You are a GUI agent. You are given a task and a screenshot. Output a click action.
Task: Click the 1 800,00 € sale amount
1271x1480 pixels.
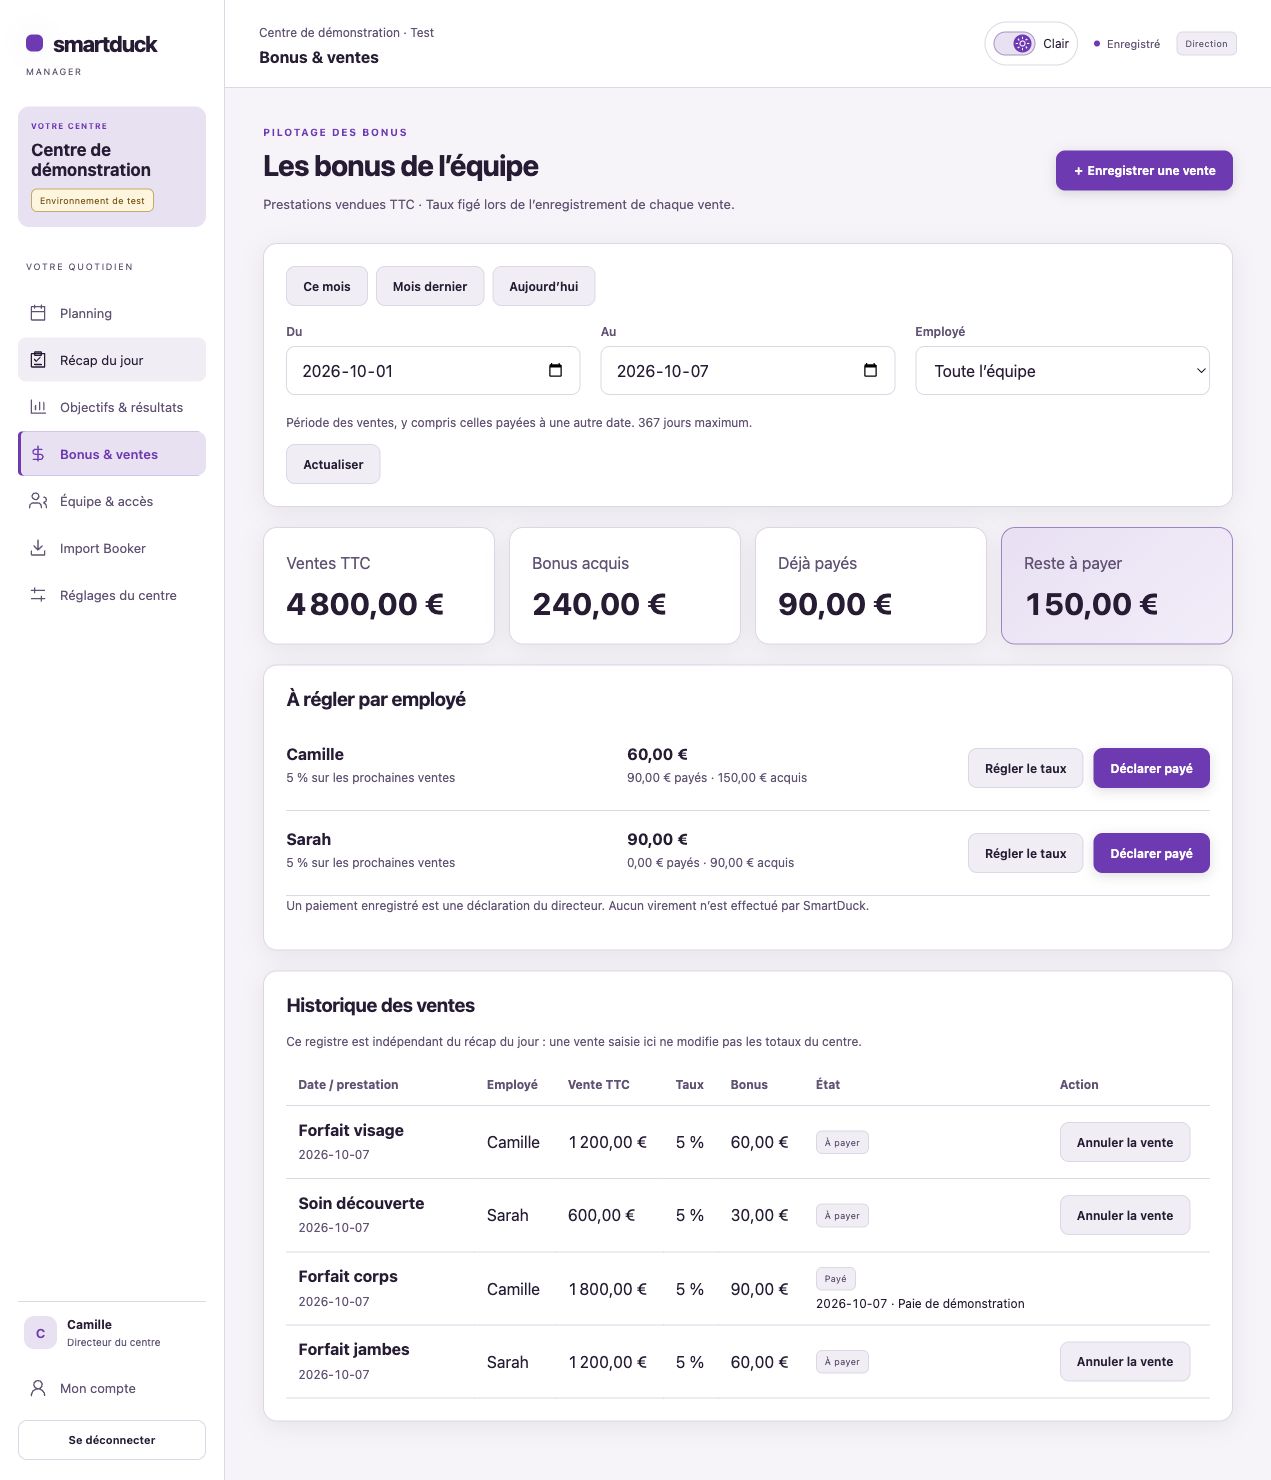608,1289
